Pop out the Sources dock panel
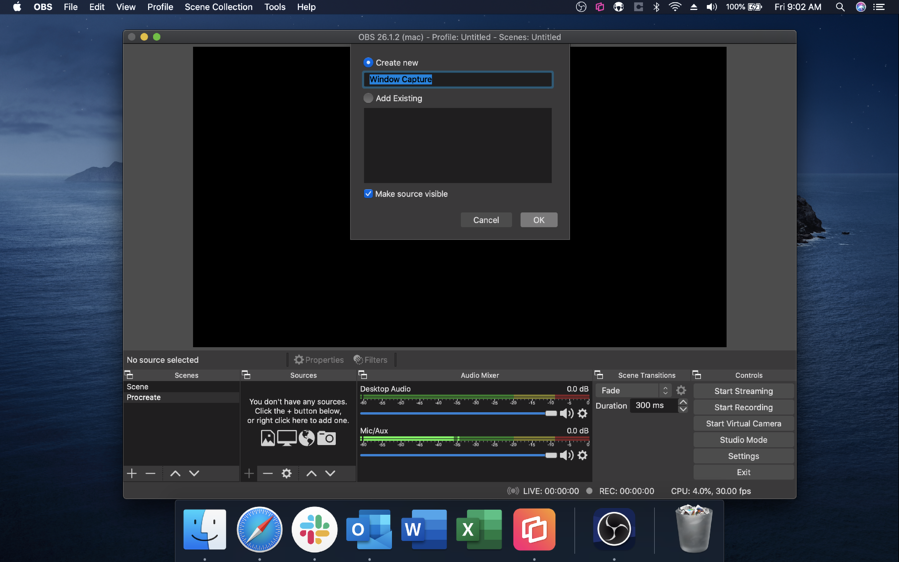Screen dimensions: 899x562 (246, 375)
